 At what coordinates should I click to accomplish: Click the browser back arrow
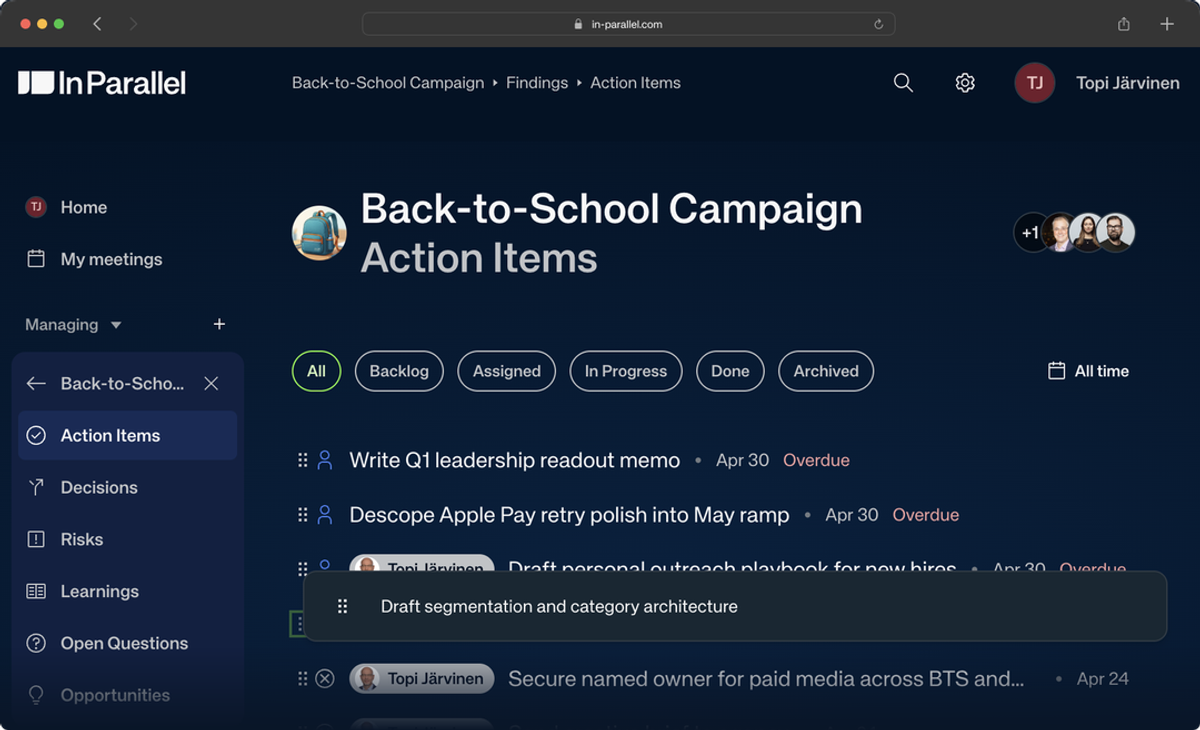[x=97, y=24]
